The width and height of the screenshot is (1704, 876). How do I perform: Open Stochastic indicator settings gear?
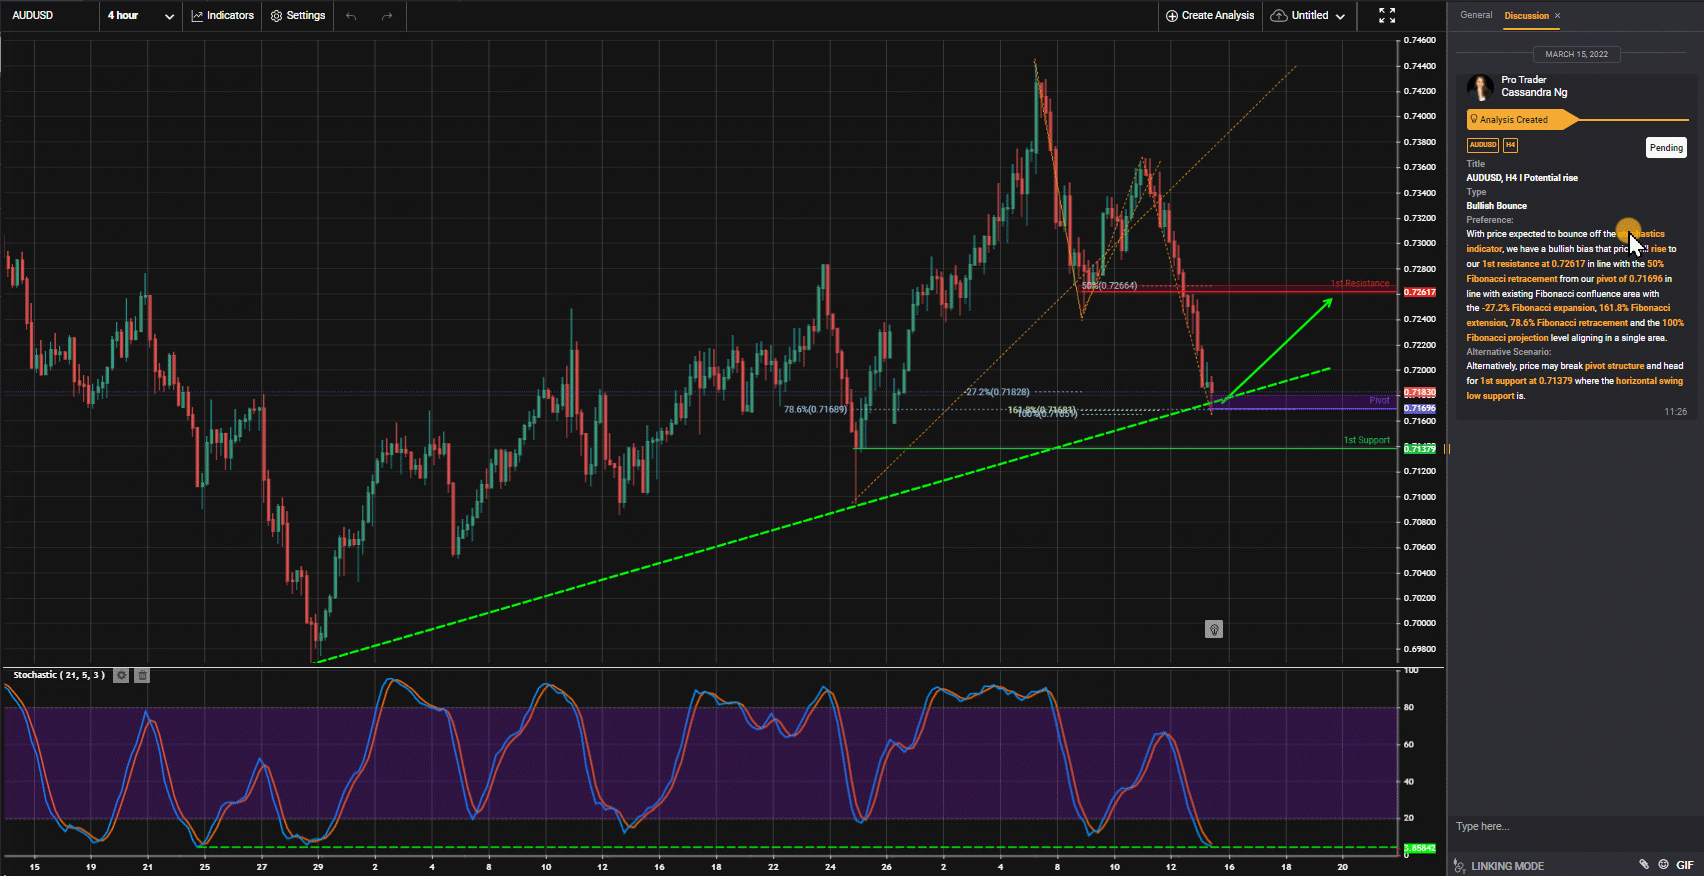coord(121,675)
